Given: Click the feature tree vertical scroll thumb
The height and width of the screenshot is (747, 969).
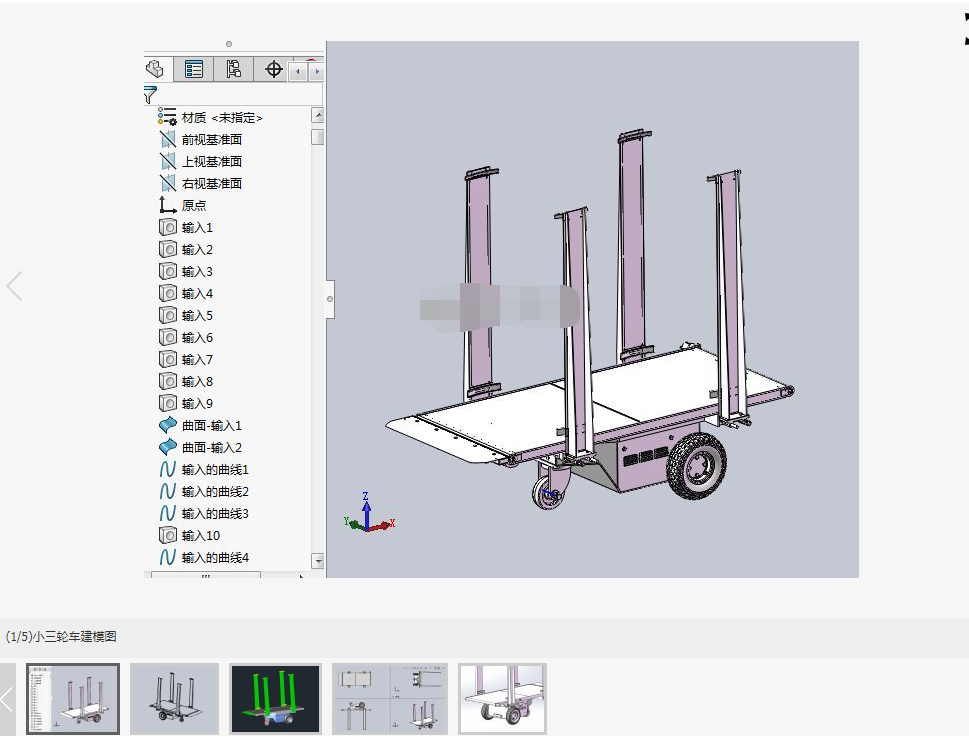Looking at the screenshot, I should 318,137.
